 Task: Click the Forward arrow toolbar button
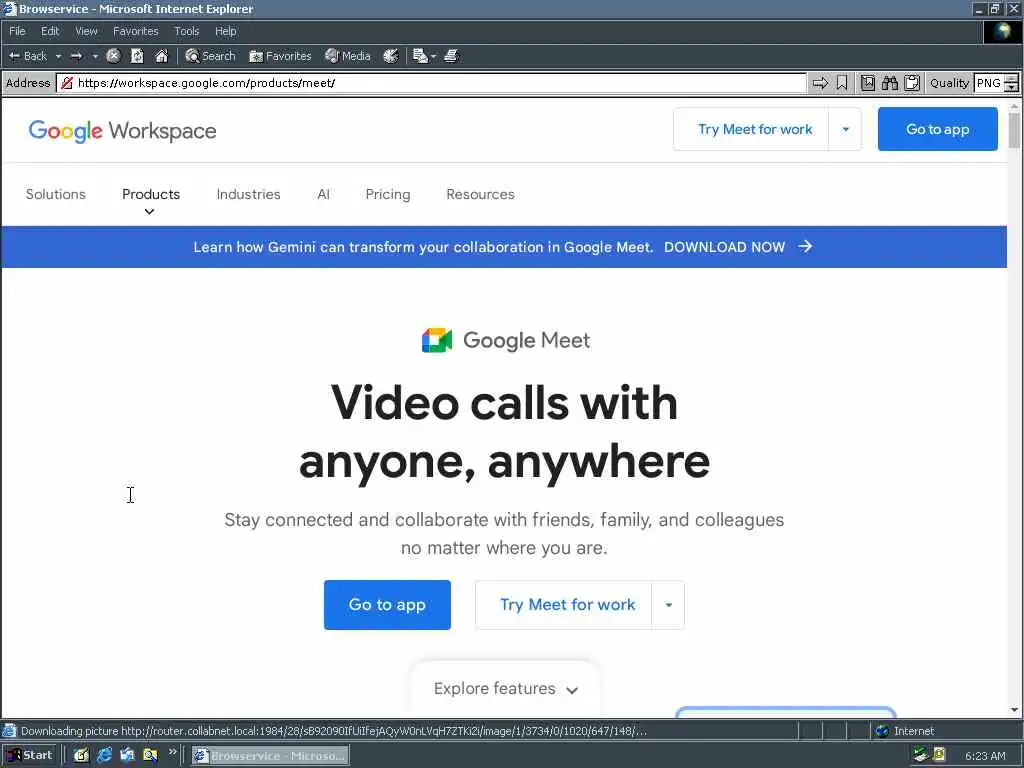point(76,56)
